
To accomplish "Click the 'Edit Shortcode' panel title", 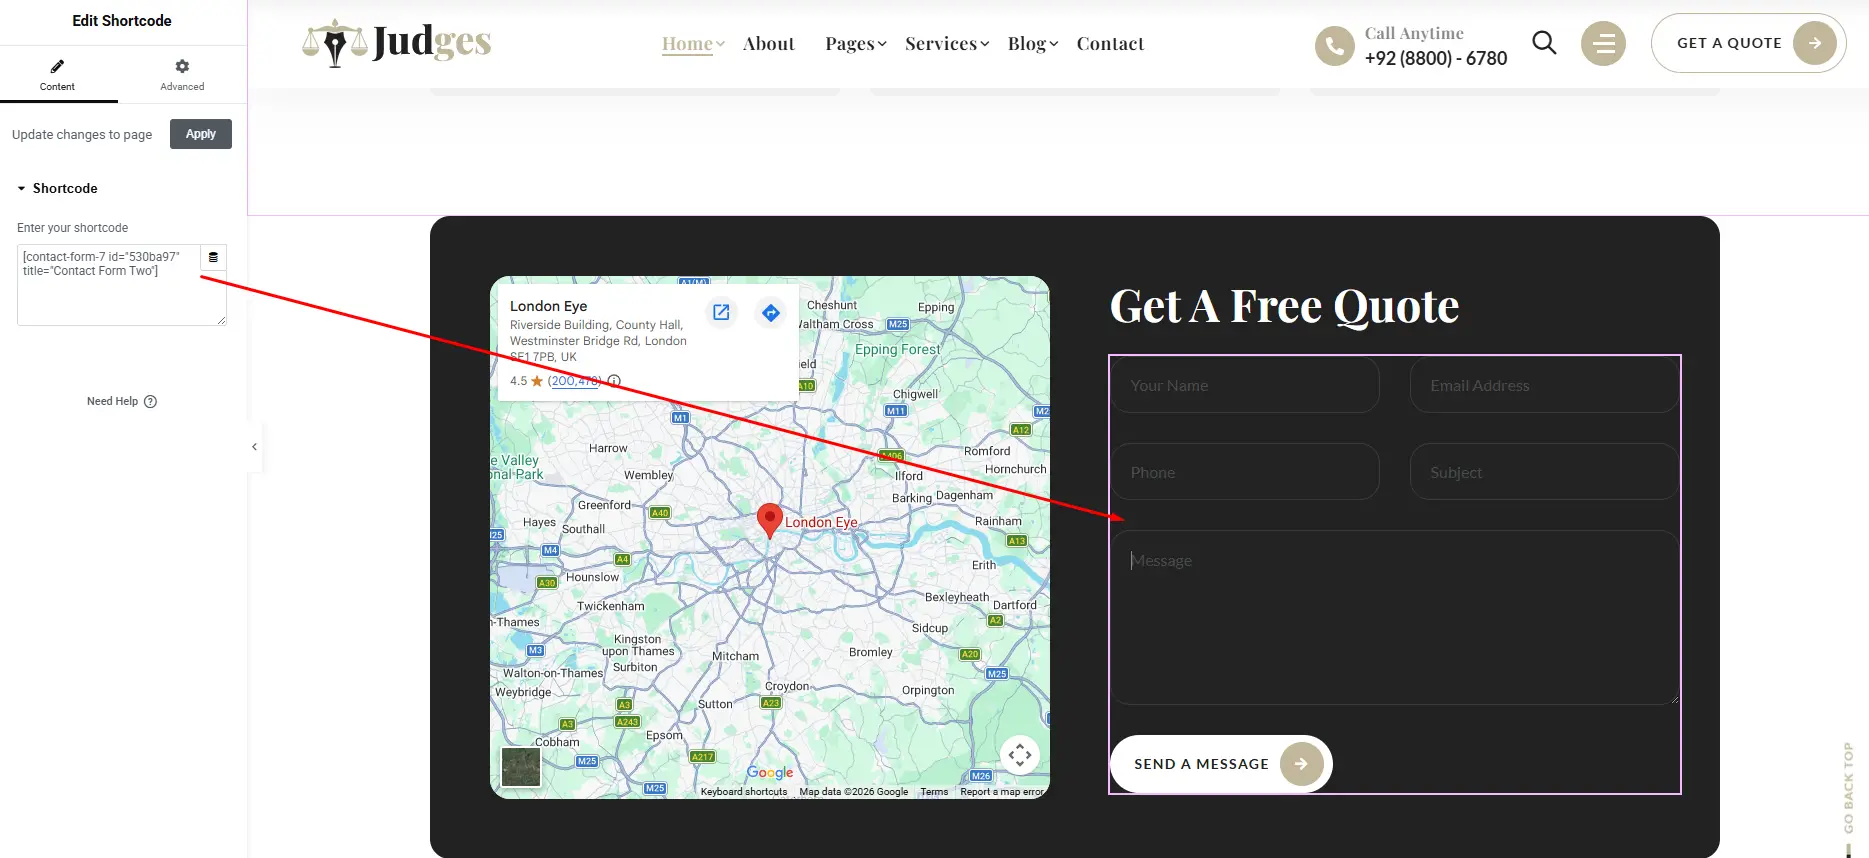I will tap(122, 21).
